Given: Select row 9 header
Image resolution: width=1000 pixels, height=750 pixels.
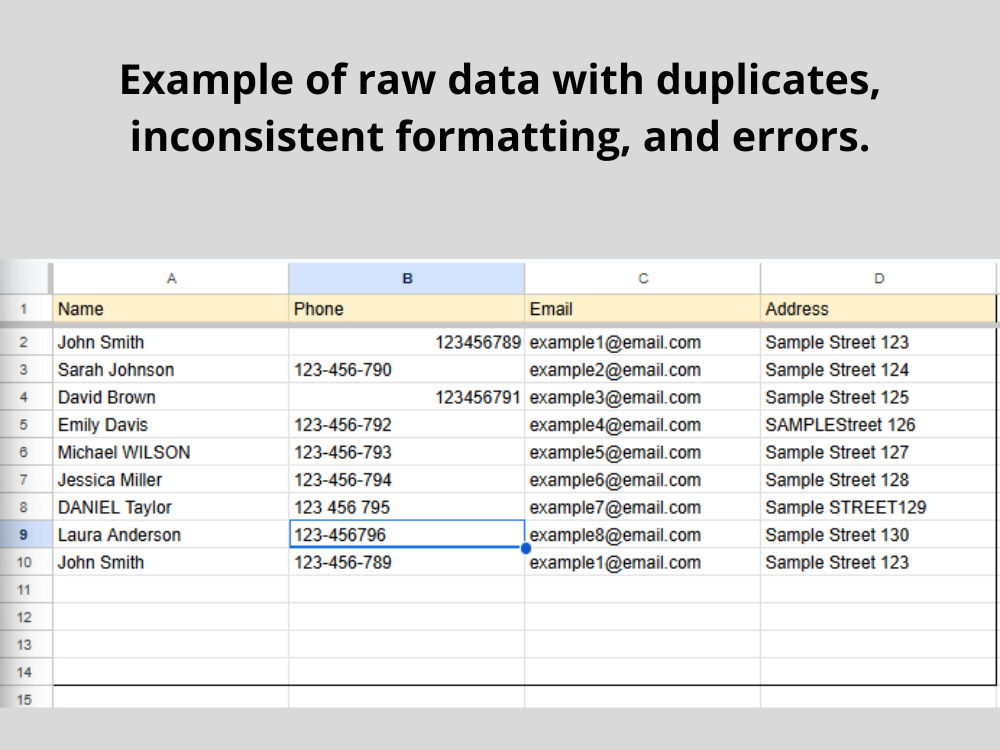Looking at the screenshot, I should (26, 534).
